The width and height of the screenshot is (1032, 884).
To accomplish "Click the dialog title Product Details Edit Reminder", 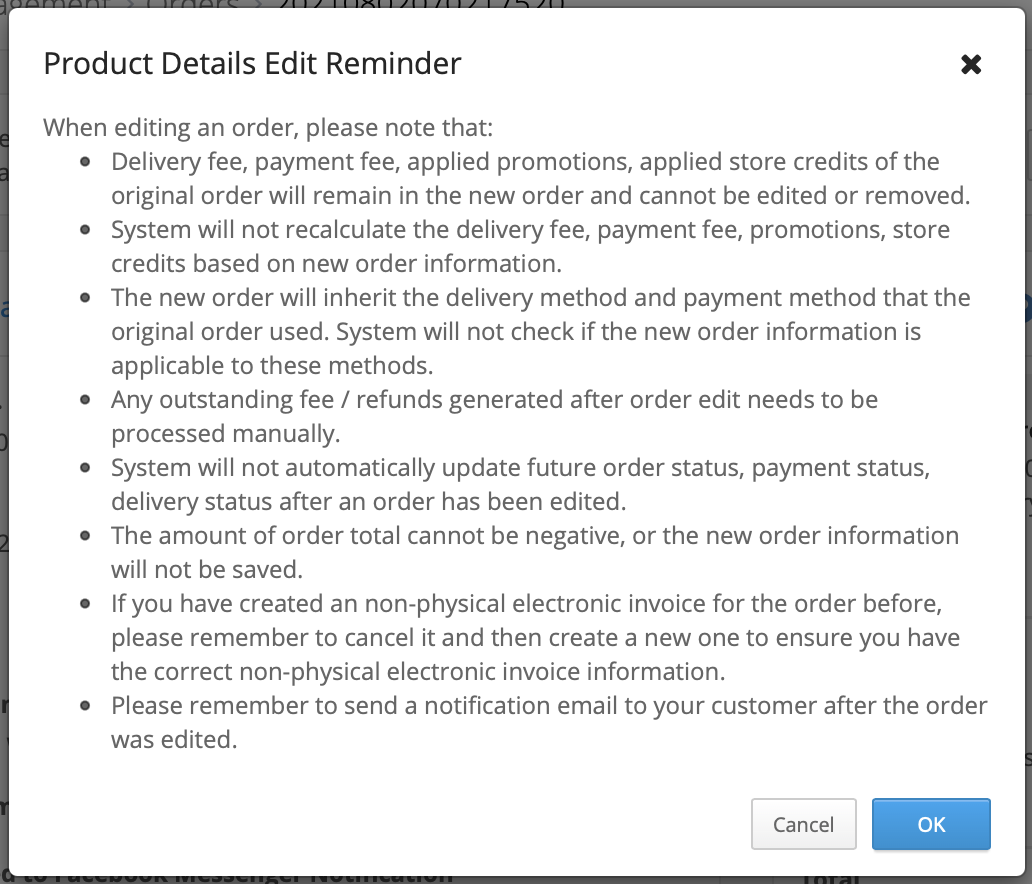I will [x=251, y=63].
